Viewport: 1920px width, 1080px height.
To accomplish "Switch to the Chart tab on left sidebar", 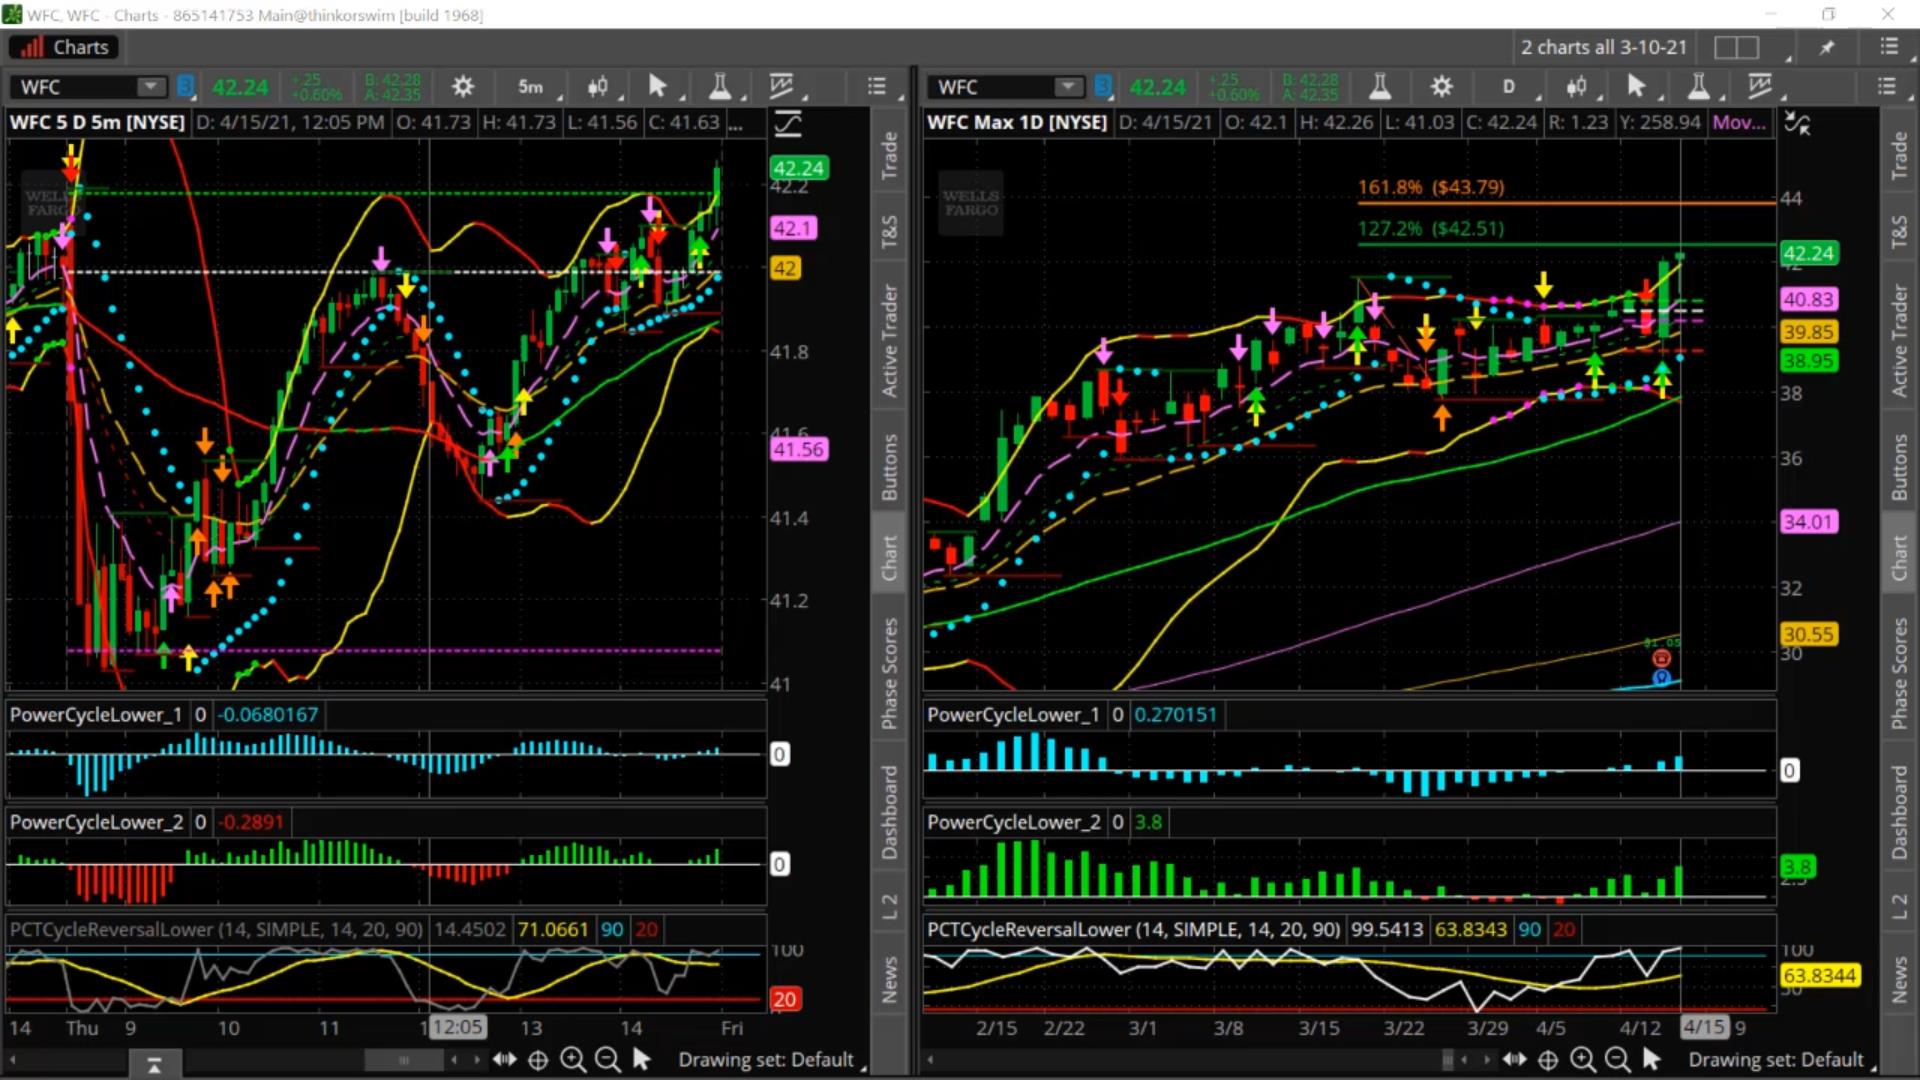I will tap(889, 557).
